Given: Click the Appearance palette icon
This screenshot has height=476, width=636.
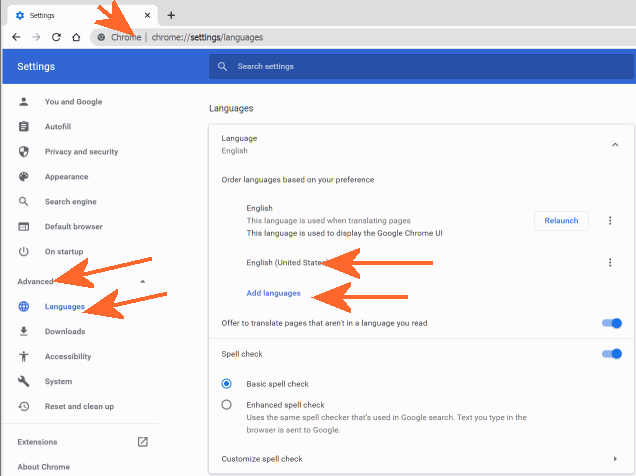Looking at the screenshot, I should (x=24, y=177).
